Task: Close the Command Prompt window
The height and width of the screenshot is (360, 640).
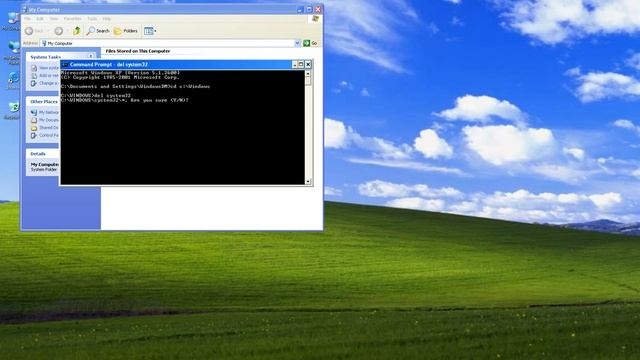Action: pos(308,64)
